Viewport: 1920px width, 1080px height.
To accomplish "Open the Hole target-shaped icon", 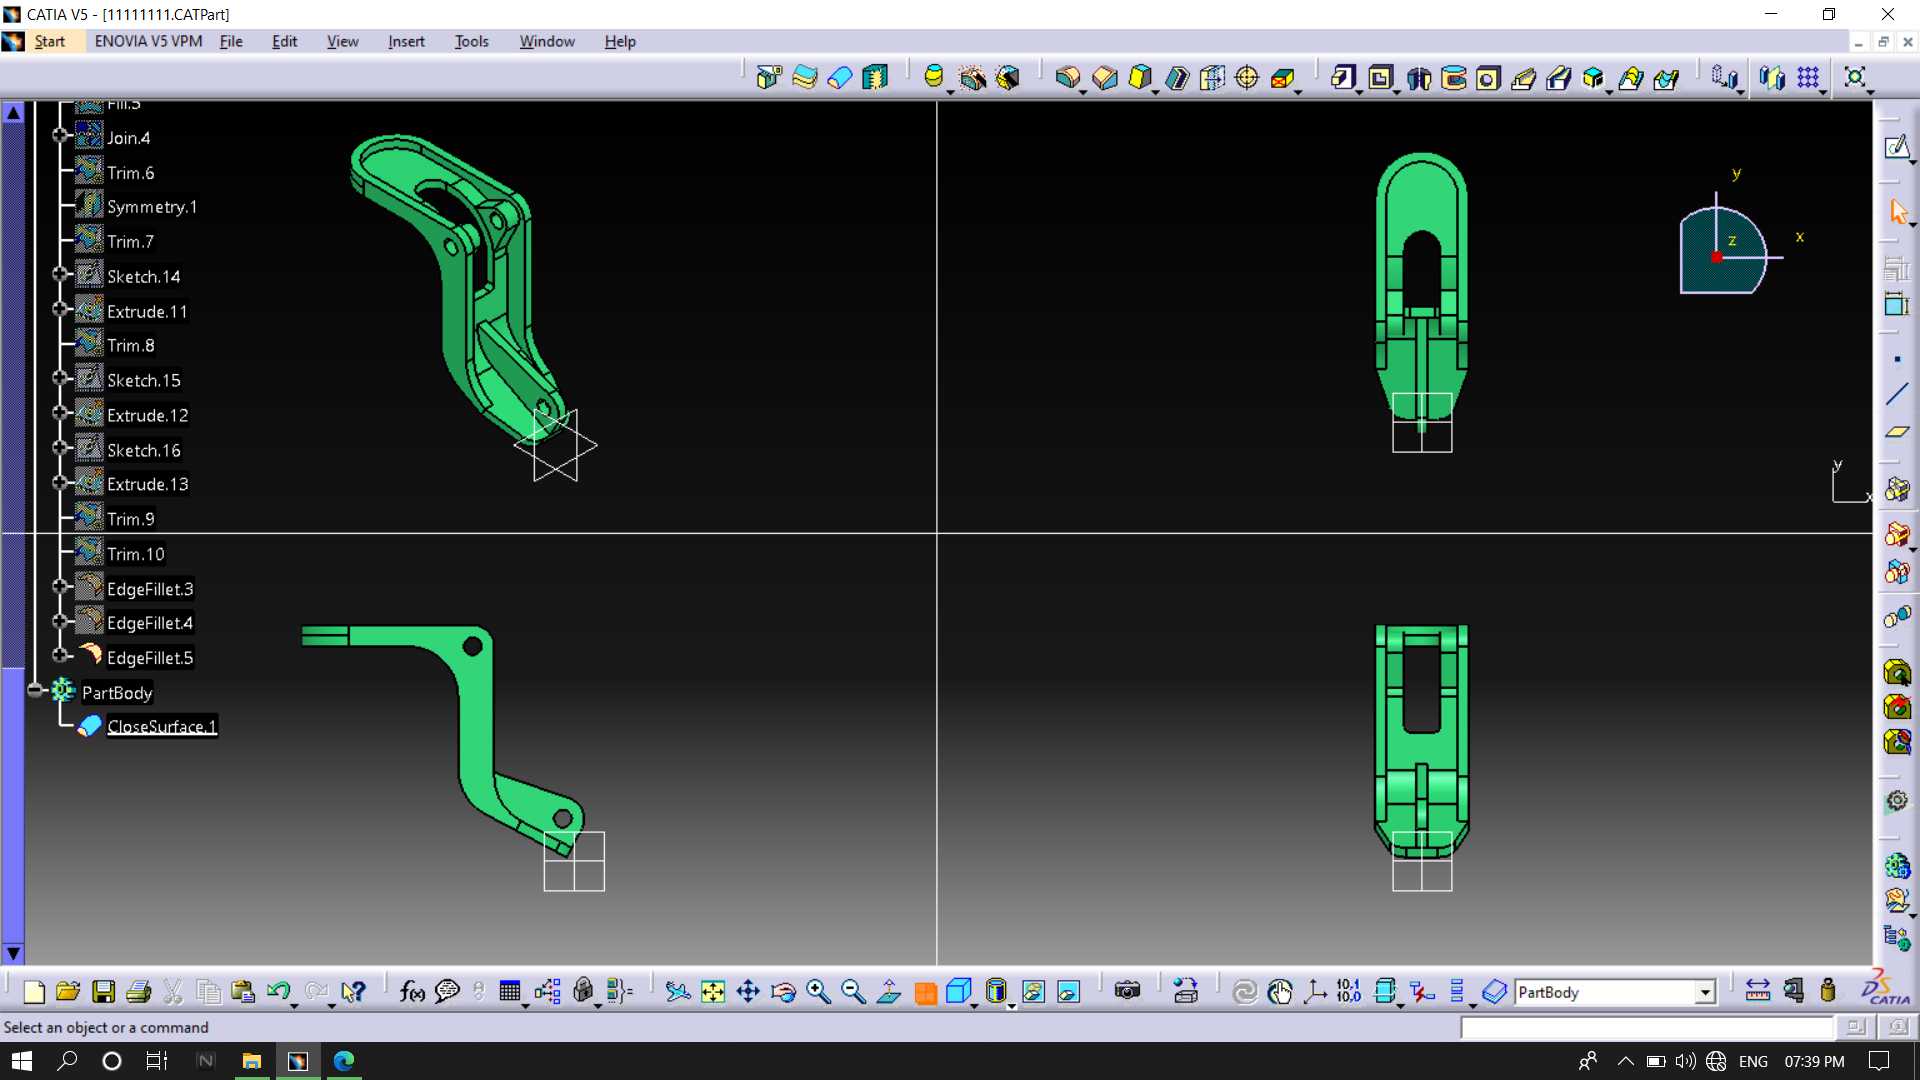I will click(1247, 78).
